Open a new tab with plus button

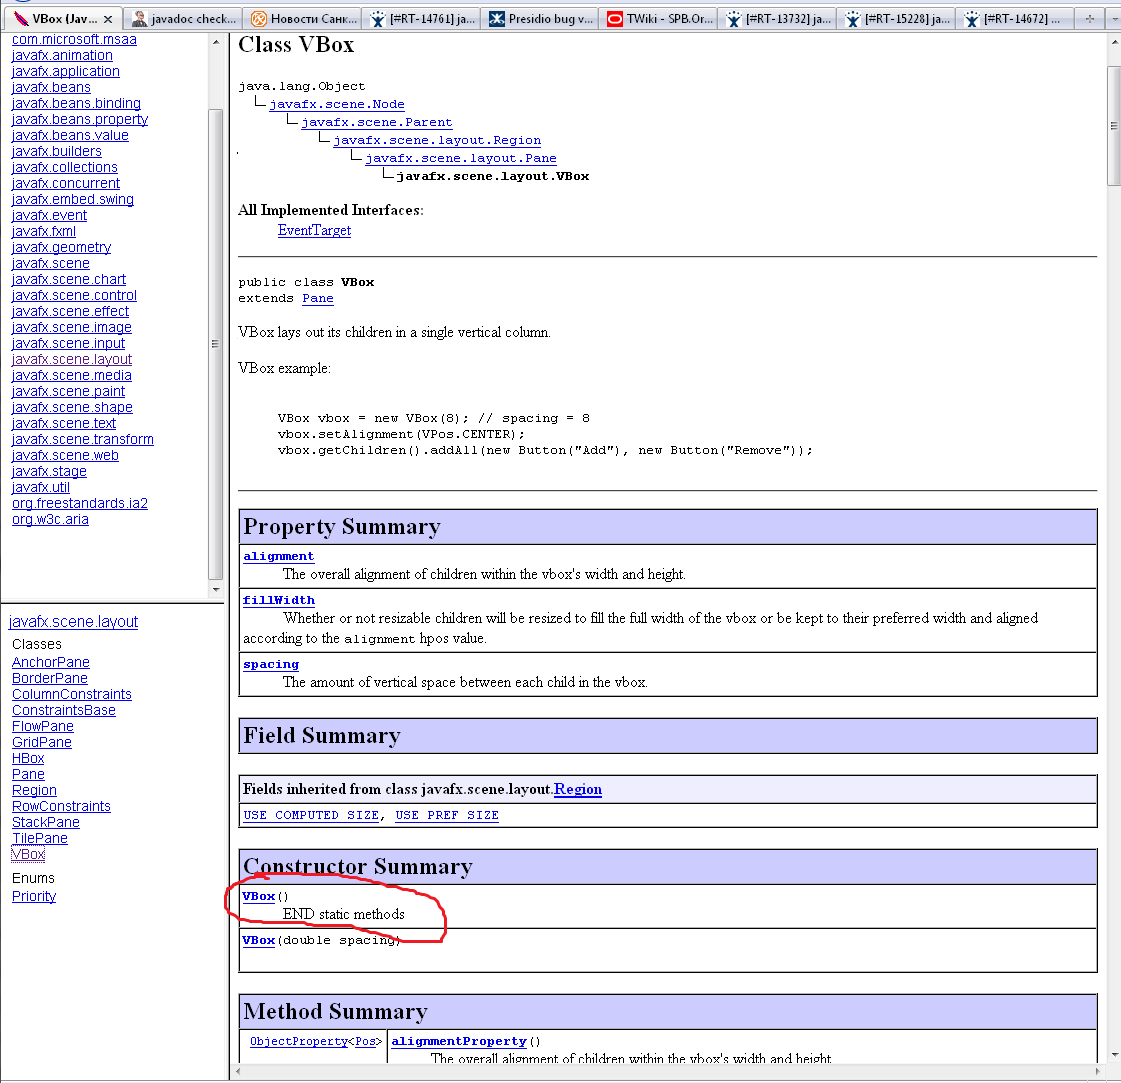coord(1089,19)
